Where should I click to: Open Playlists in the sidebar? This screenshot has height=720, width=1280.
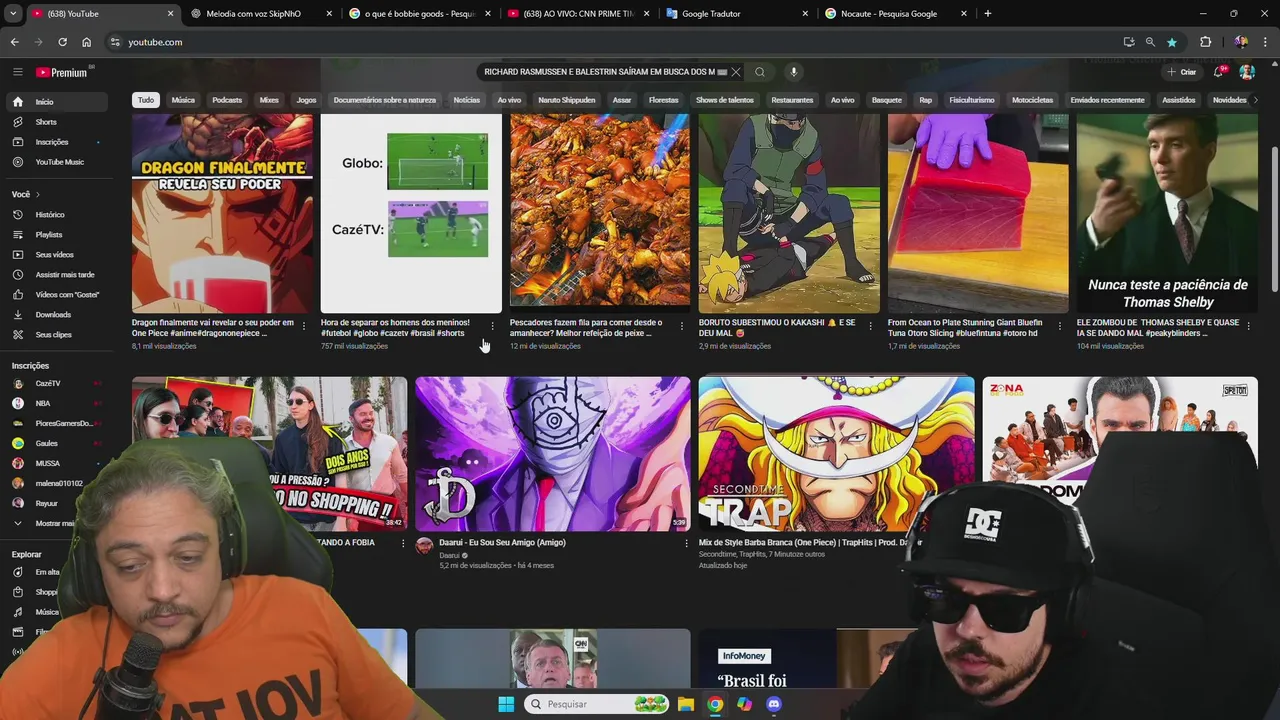(56, 235)
